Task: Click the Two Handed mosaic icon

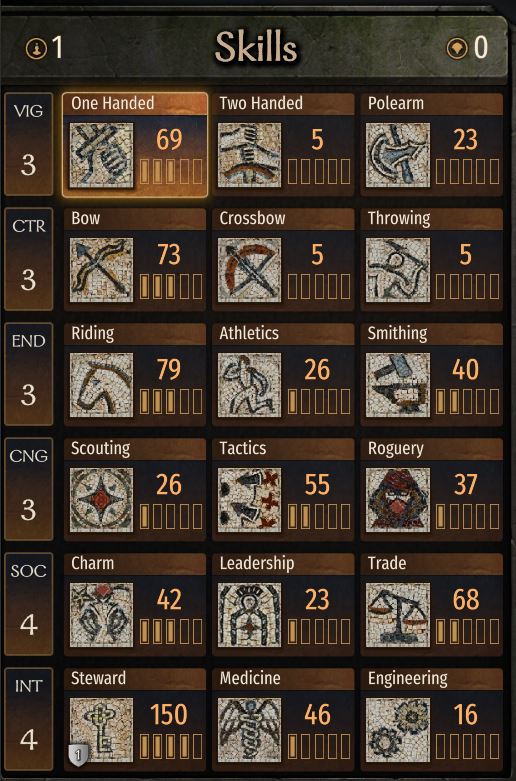Action: tap(250, 155)
